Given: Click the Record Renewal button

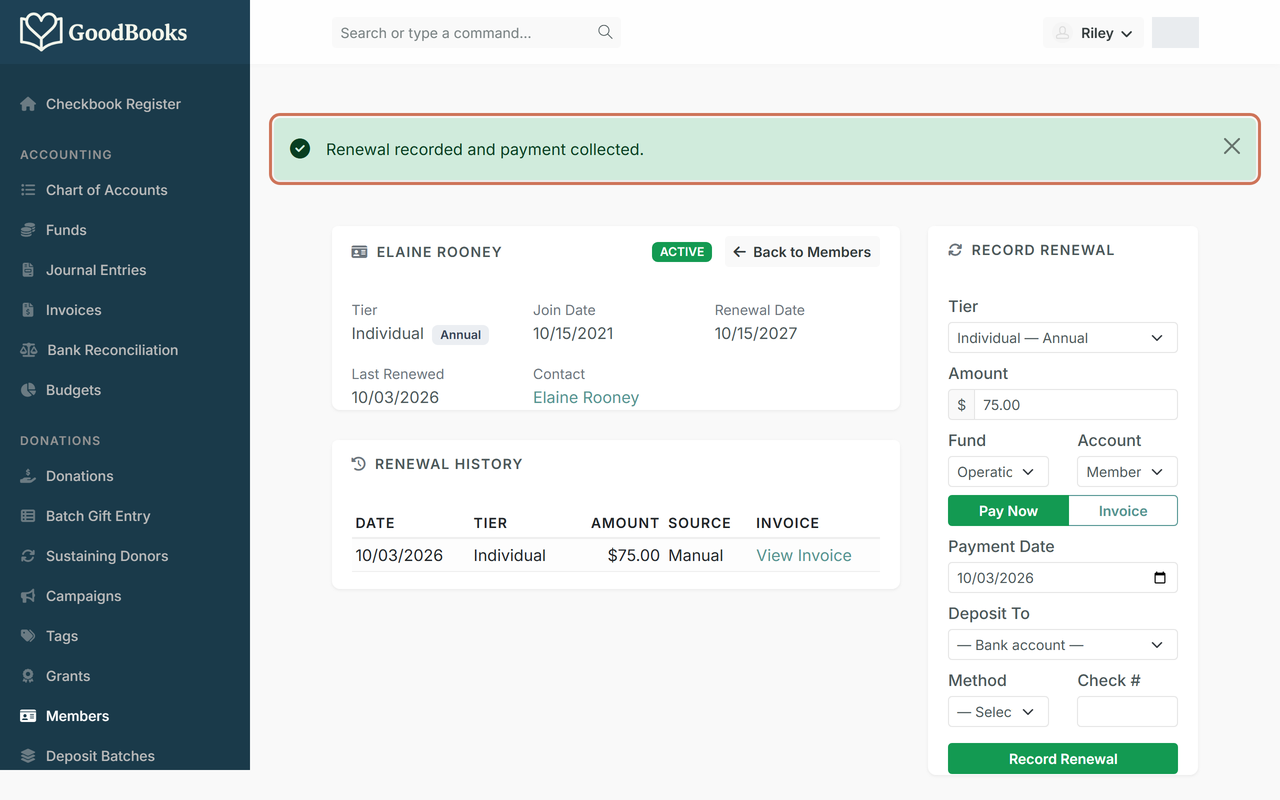Looking at the screenshot, I should pos(1062,759).
